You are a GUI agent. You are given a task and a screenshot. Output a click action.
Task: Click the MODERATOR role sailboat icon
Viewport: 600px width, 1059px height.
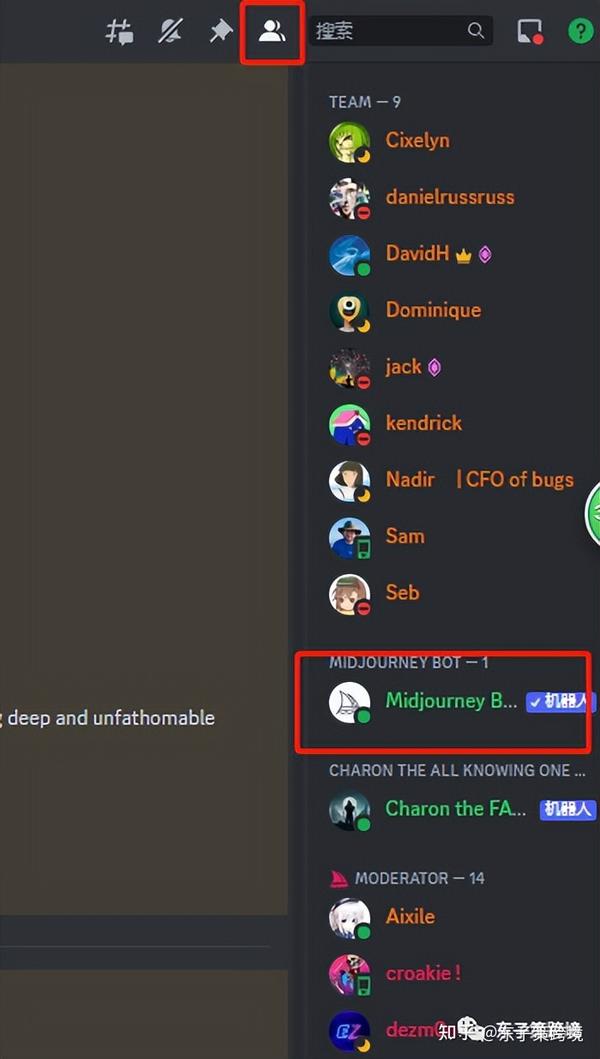tap(339, 878)
